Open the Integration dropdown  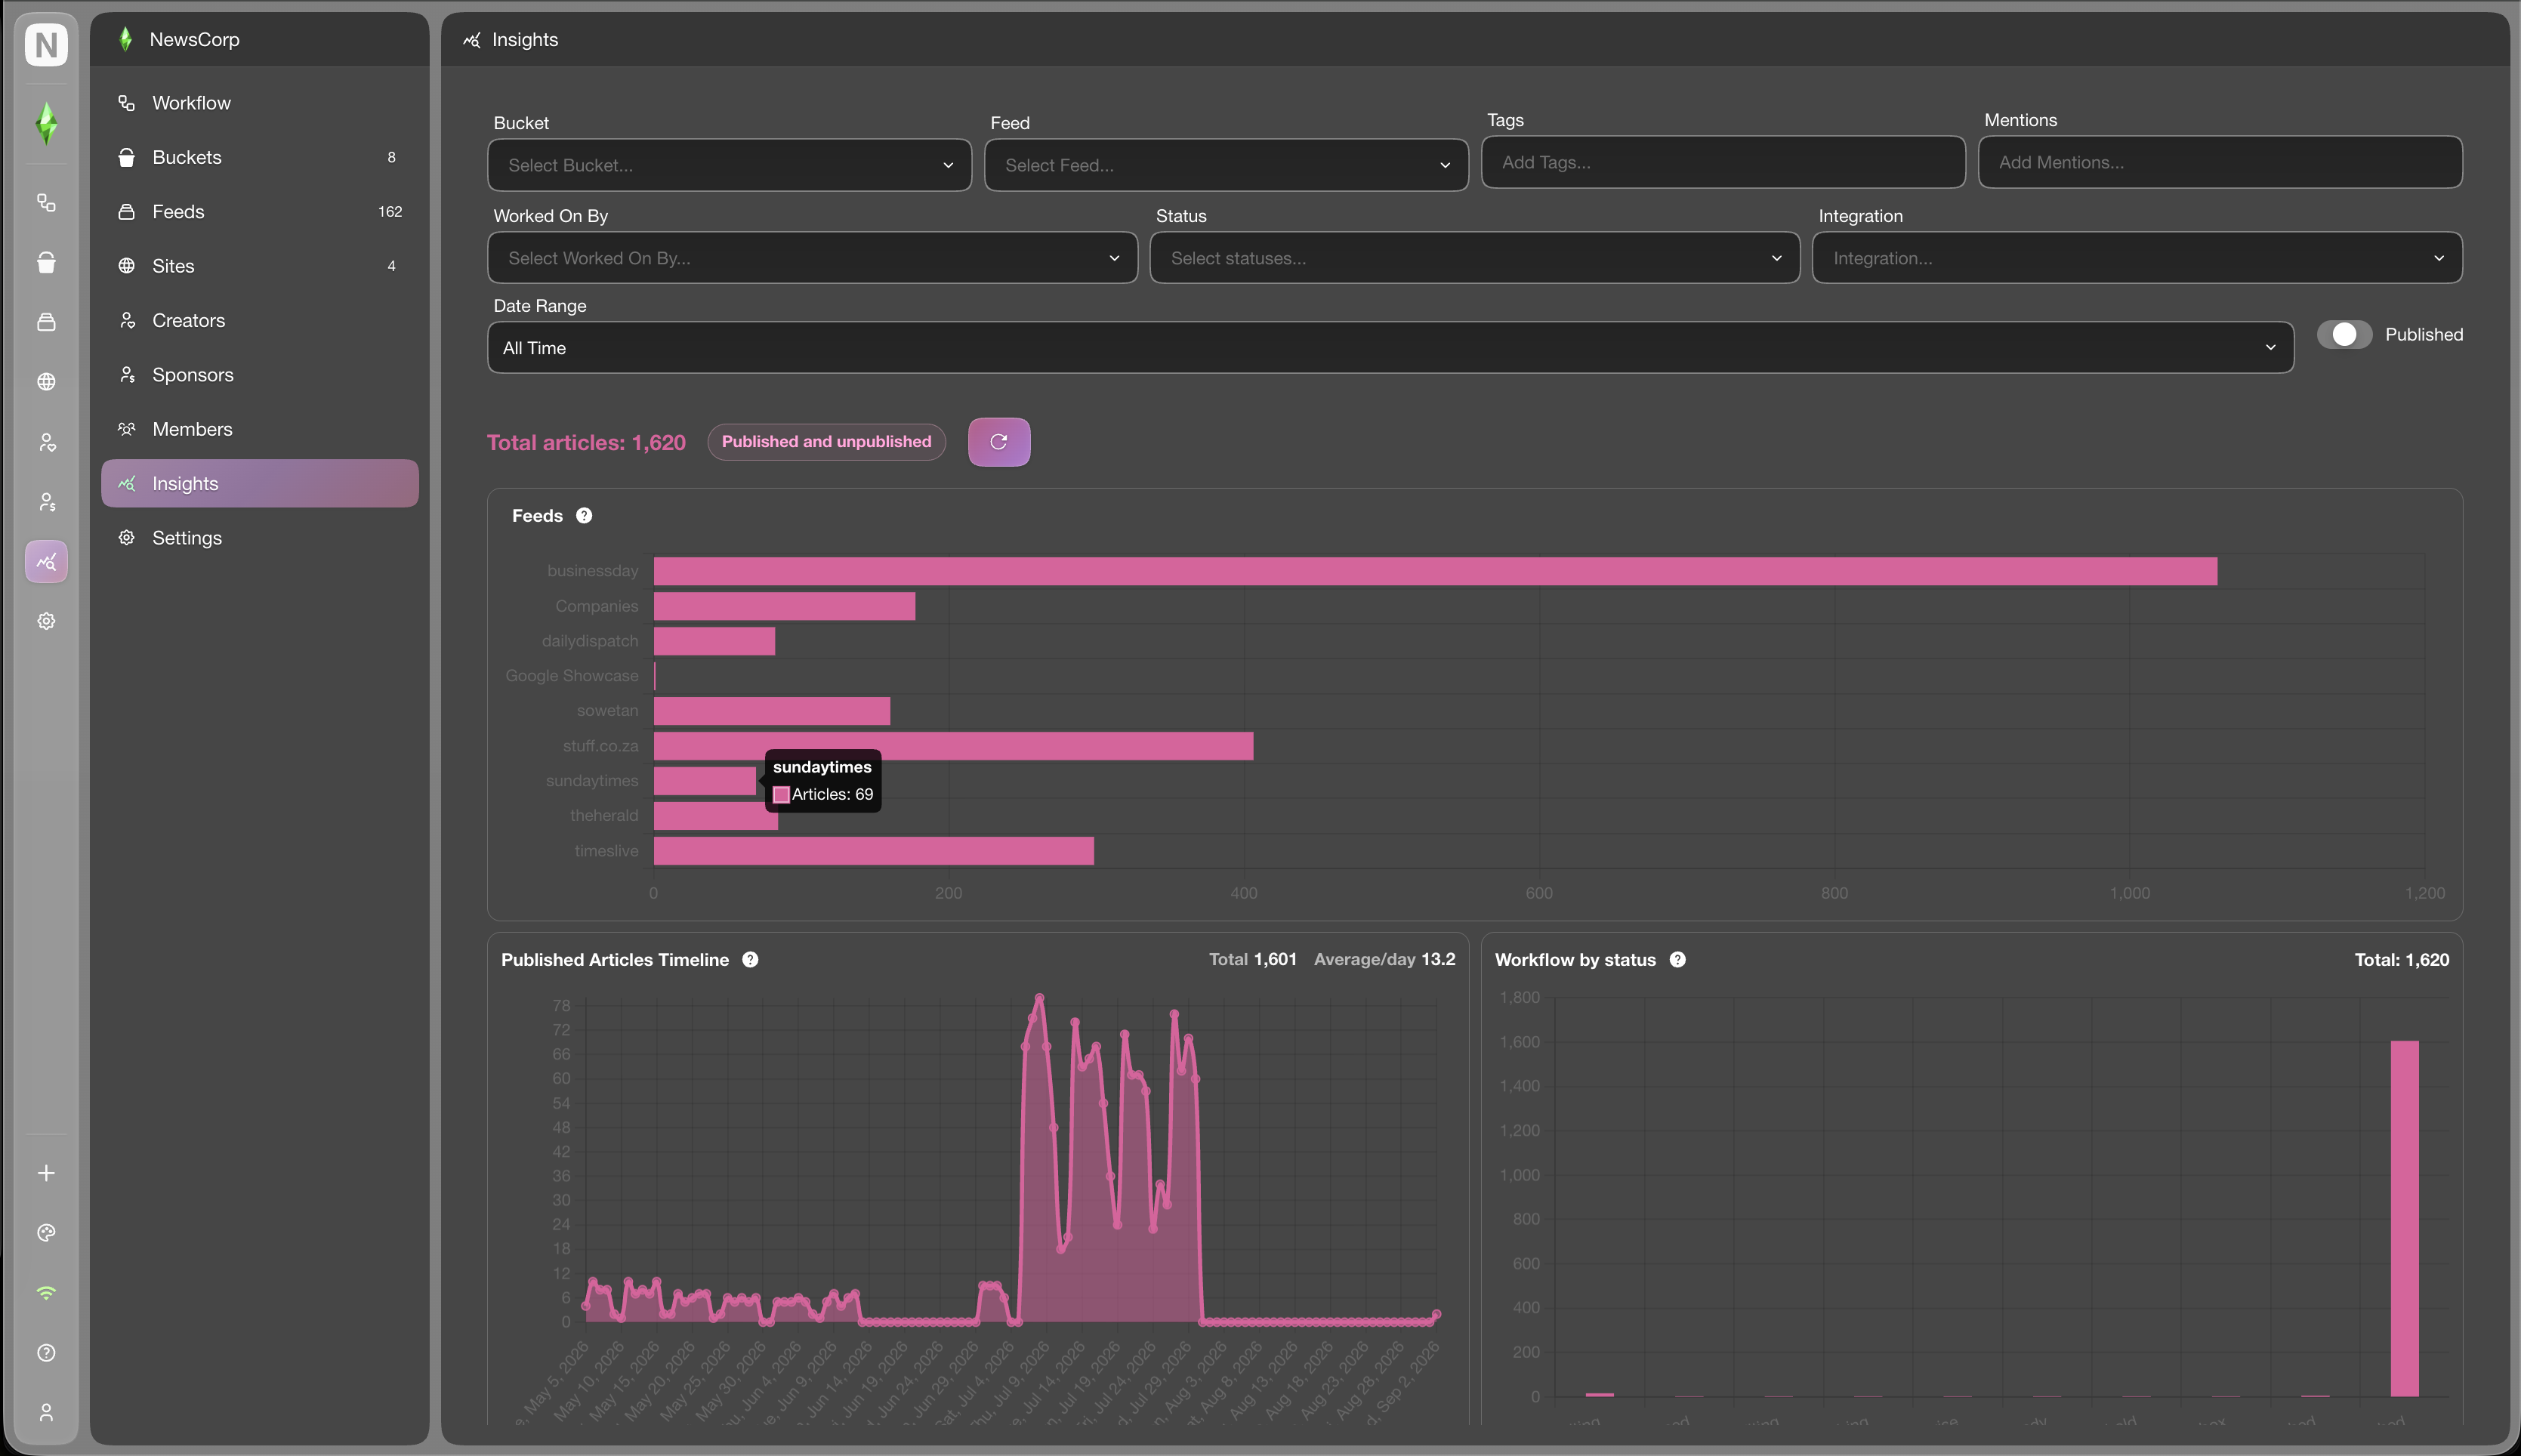2137,258
